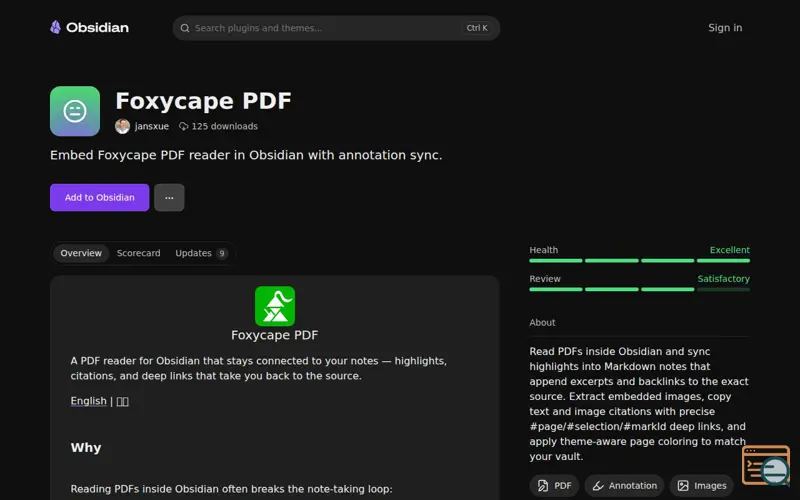The width and height of the screenshot is (800, 500).
Task: Click the Obsidian logo icon
Action: click(x=56, y=28)
